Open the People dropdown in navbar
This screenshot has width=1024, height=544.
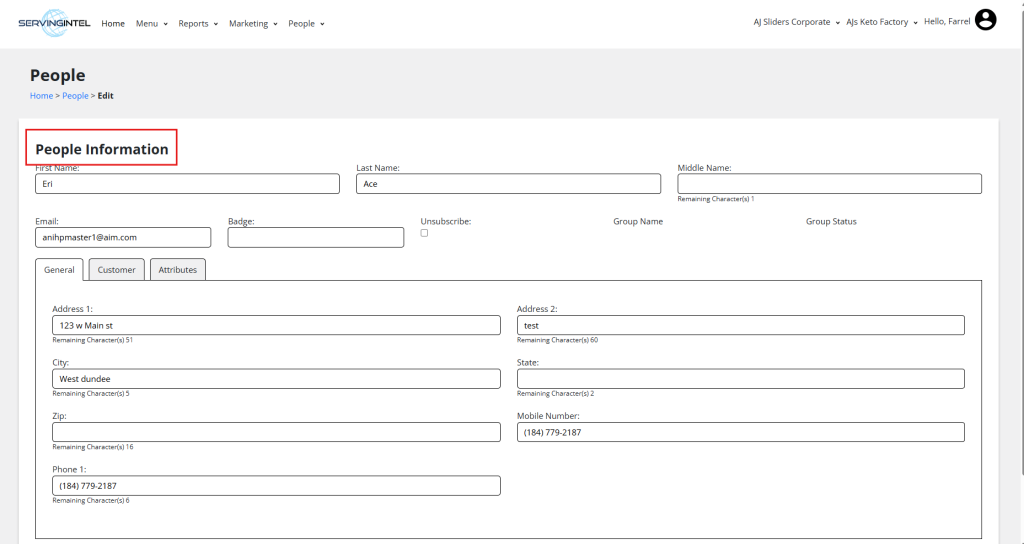306,24
